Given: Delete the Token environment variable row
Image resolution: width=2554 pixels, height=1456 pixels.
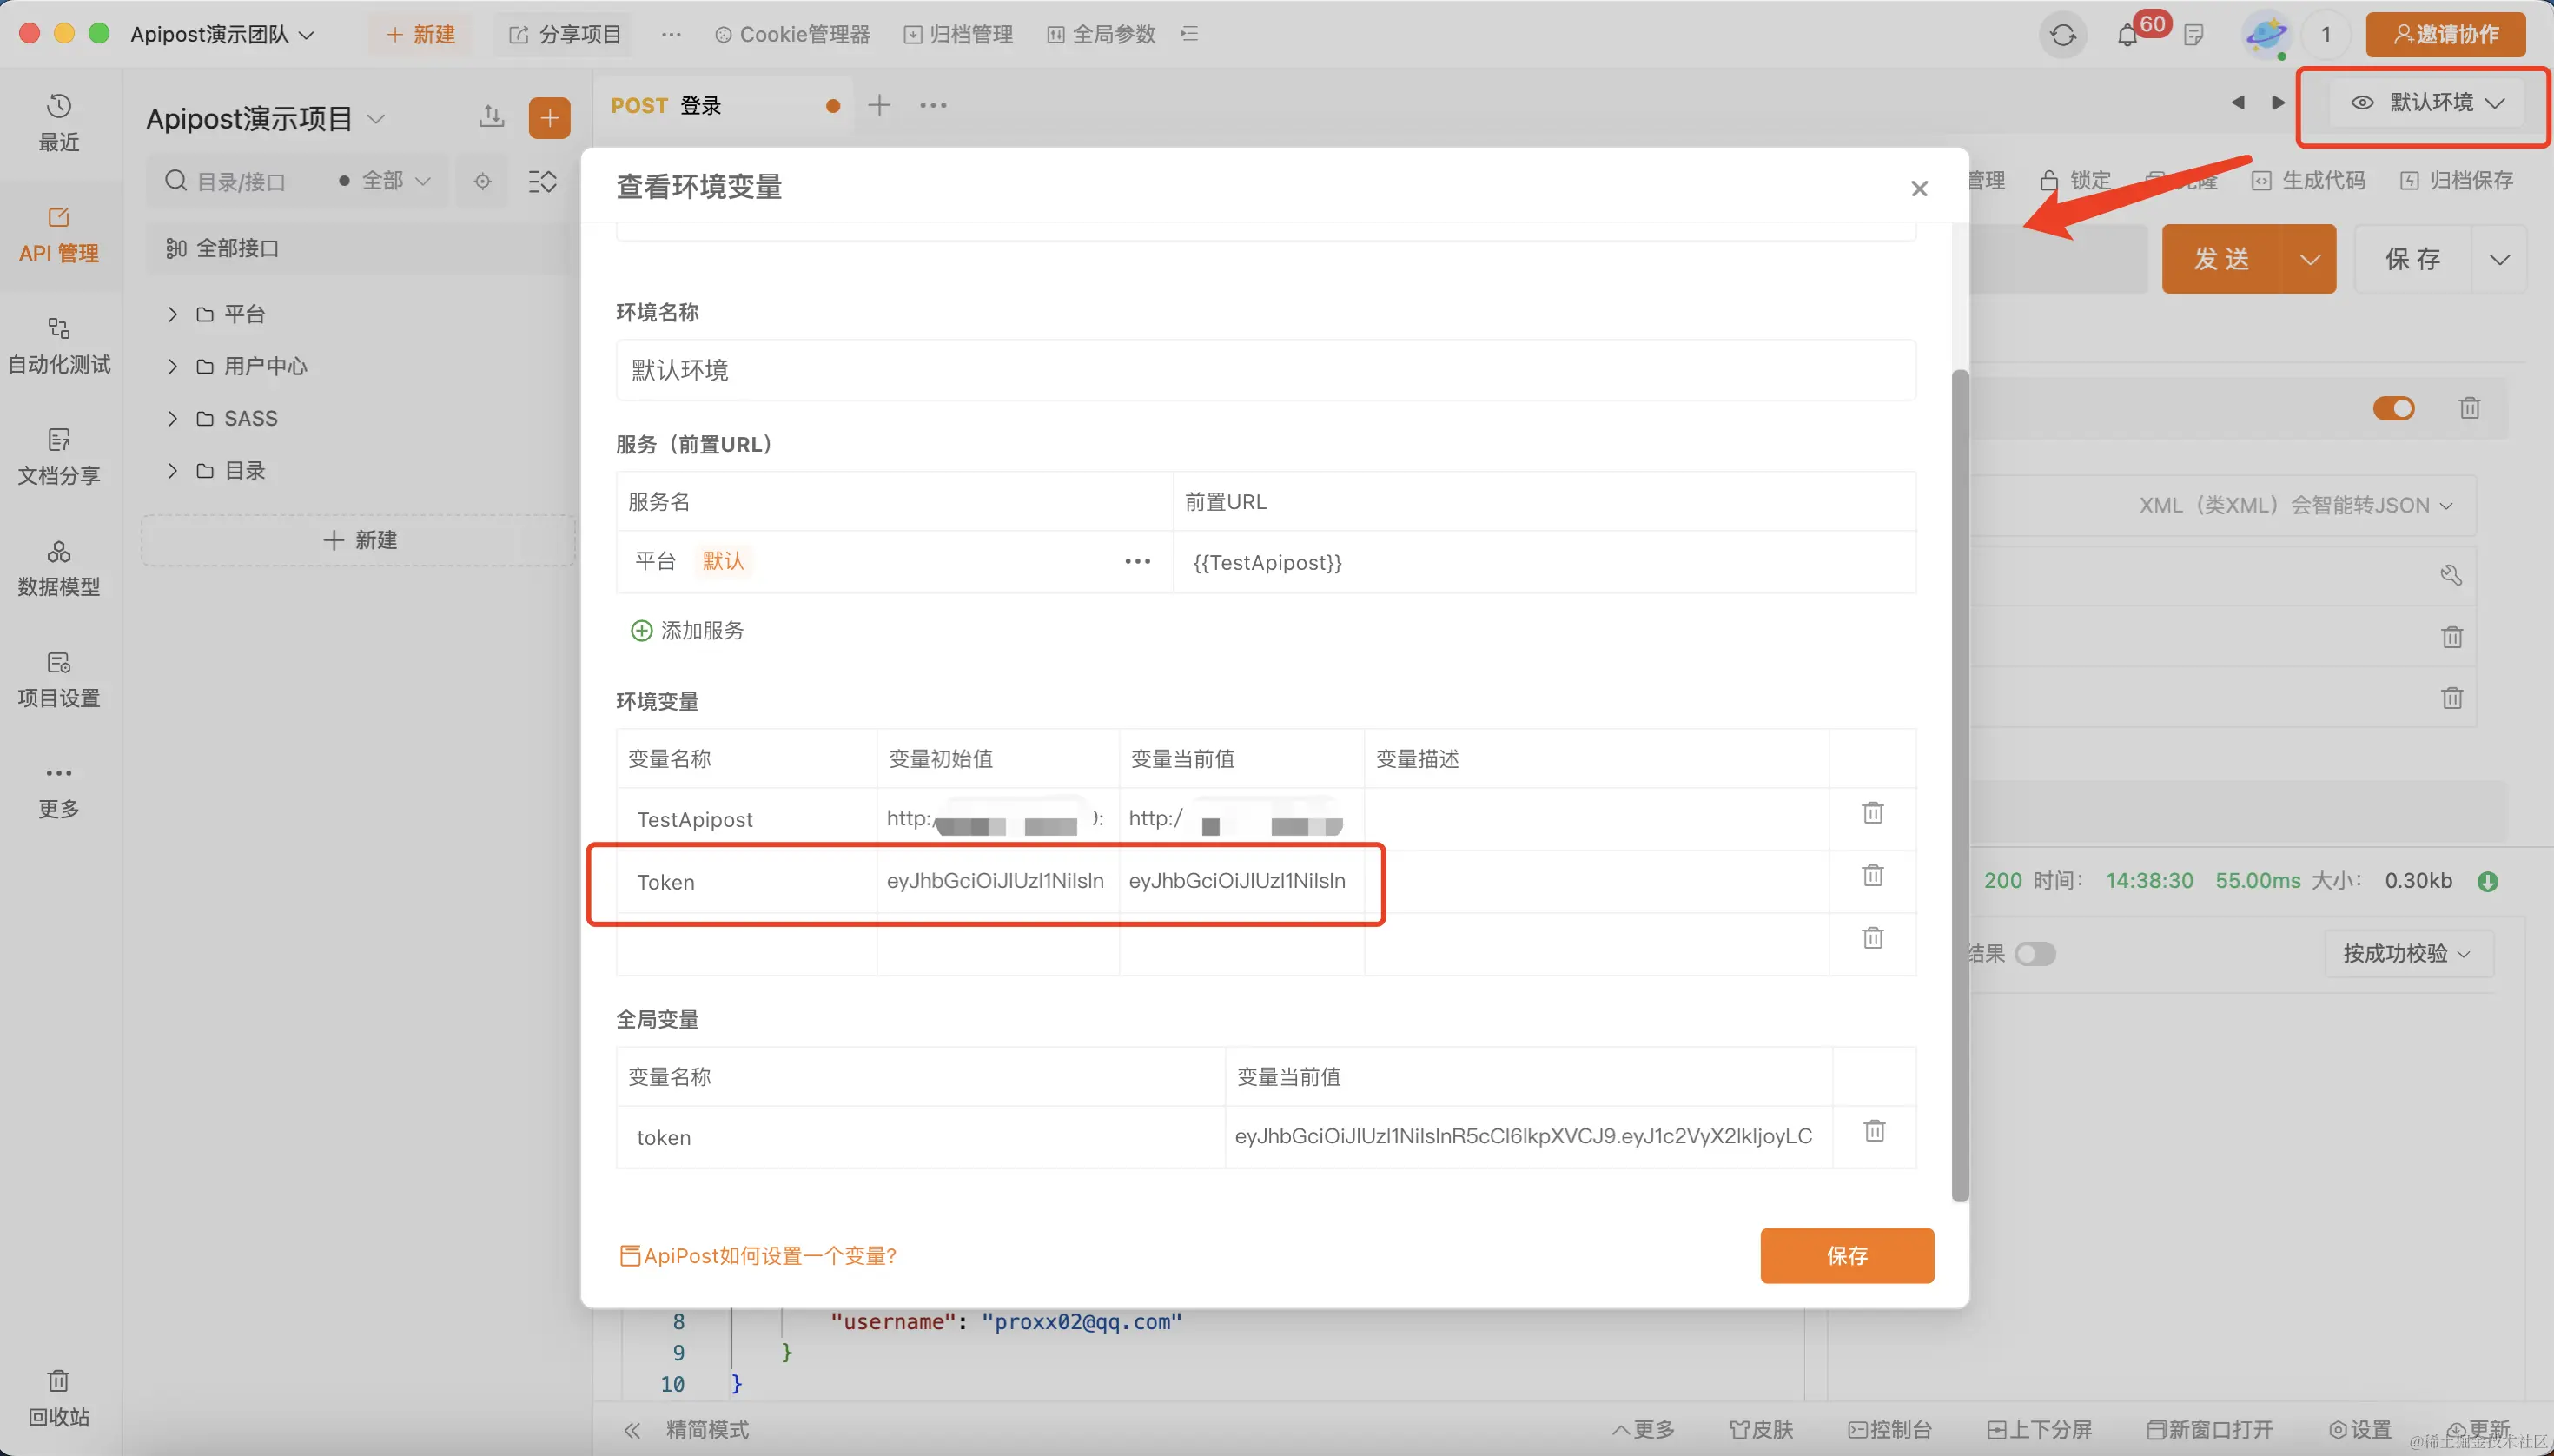Looking at the screenshot, I should coord(1872,875).
